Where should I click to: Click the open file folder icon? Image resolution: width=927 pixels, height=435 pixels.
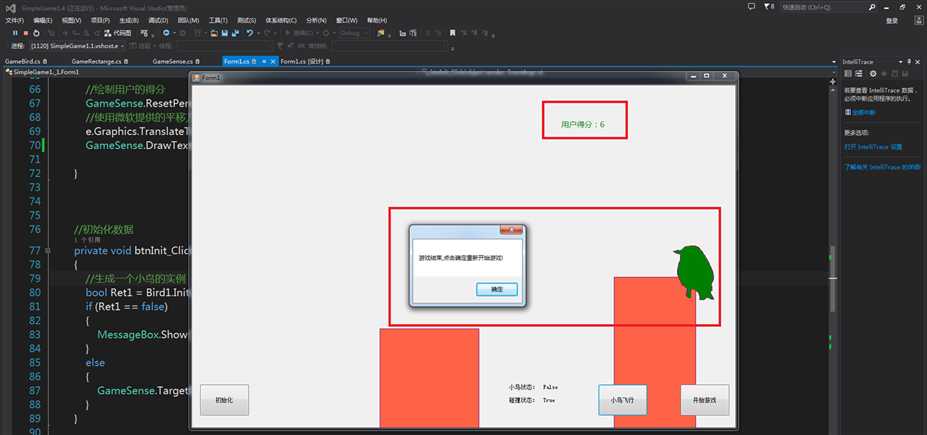tap(214, 33)
